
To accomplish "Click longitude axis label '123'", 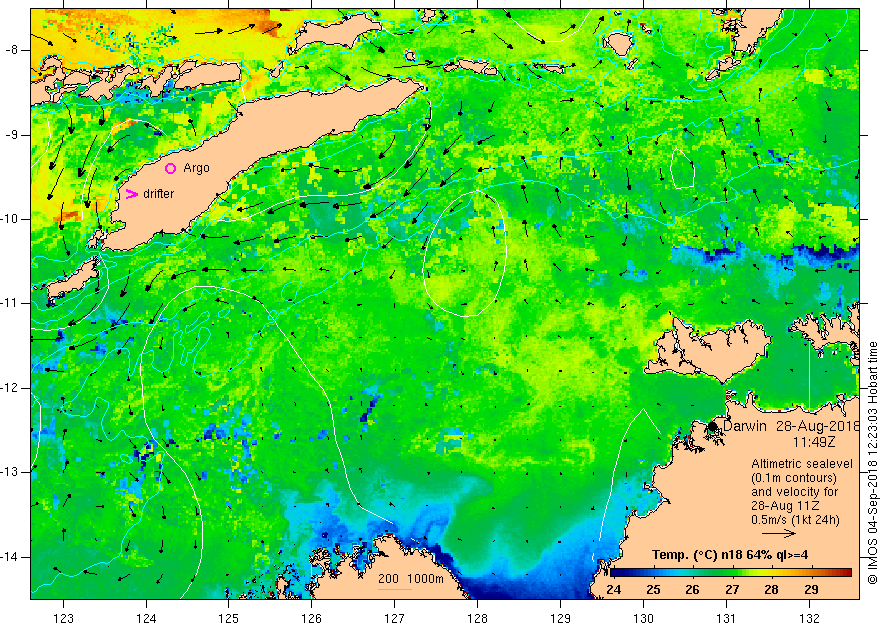I will click(63, 619).
